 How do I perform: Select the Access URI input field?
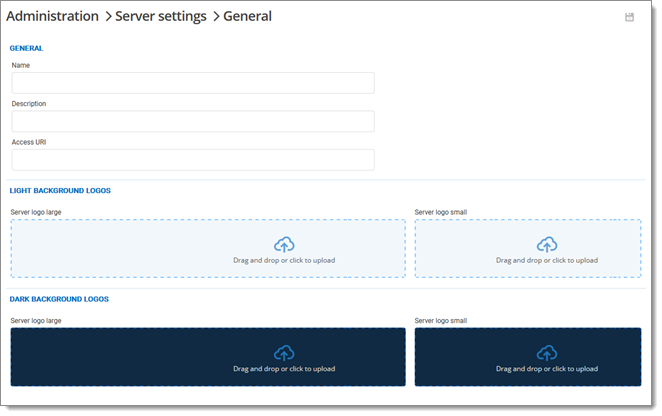(193, 160)
